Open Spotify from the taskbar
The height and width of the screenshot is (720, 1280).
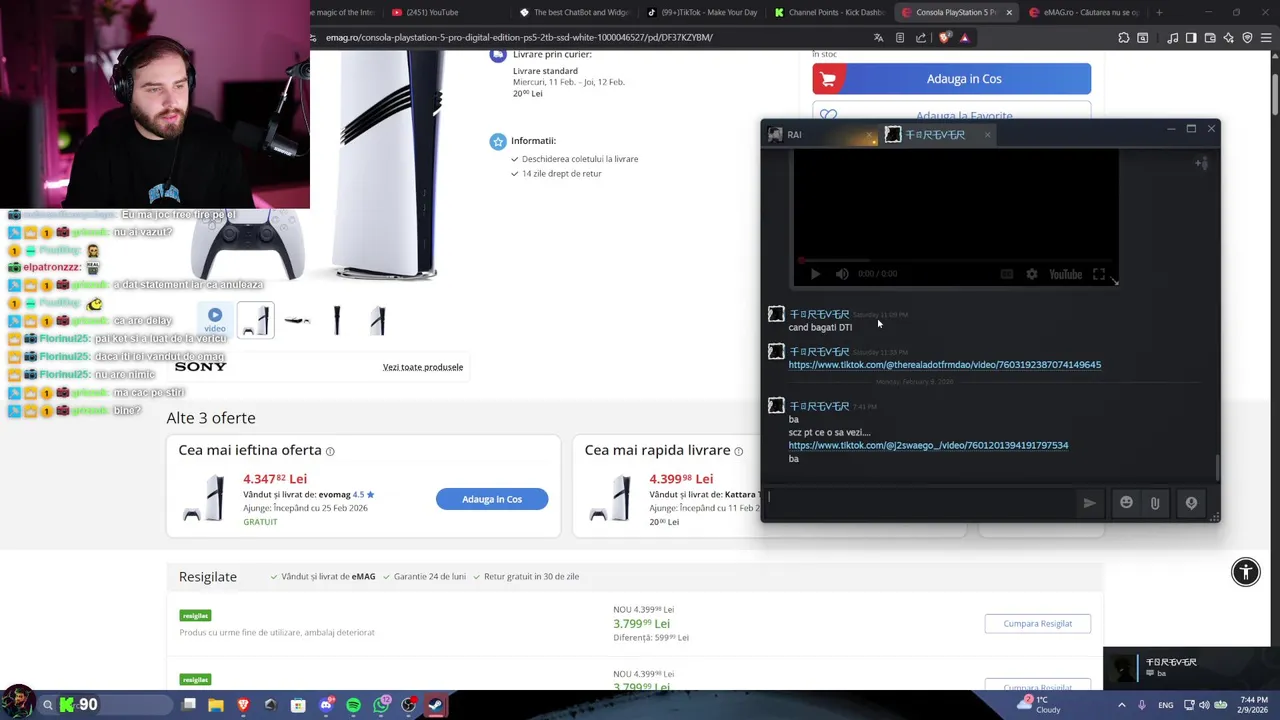354,705
